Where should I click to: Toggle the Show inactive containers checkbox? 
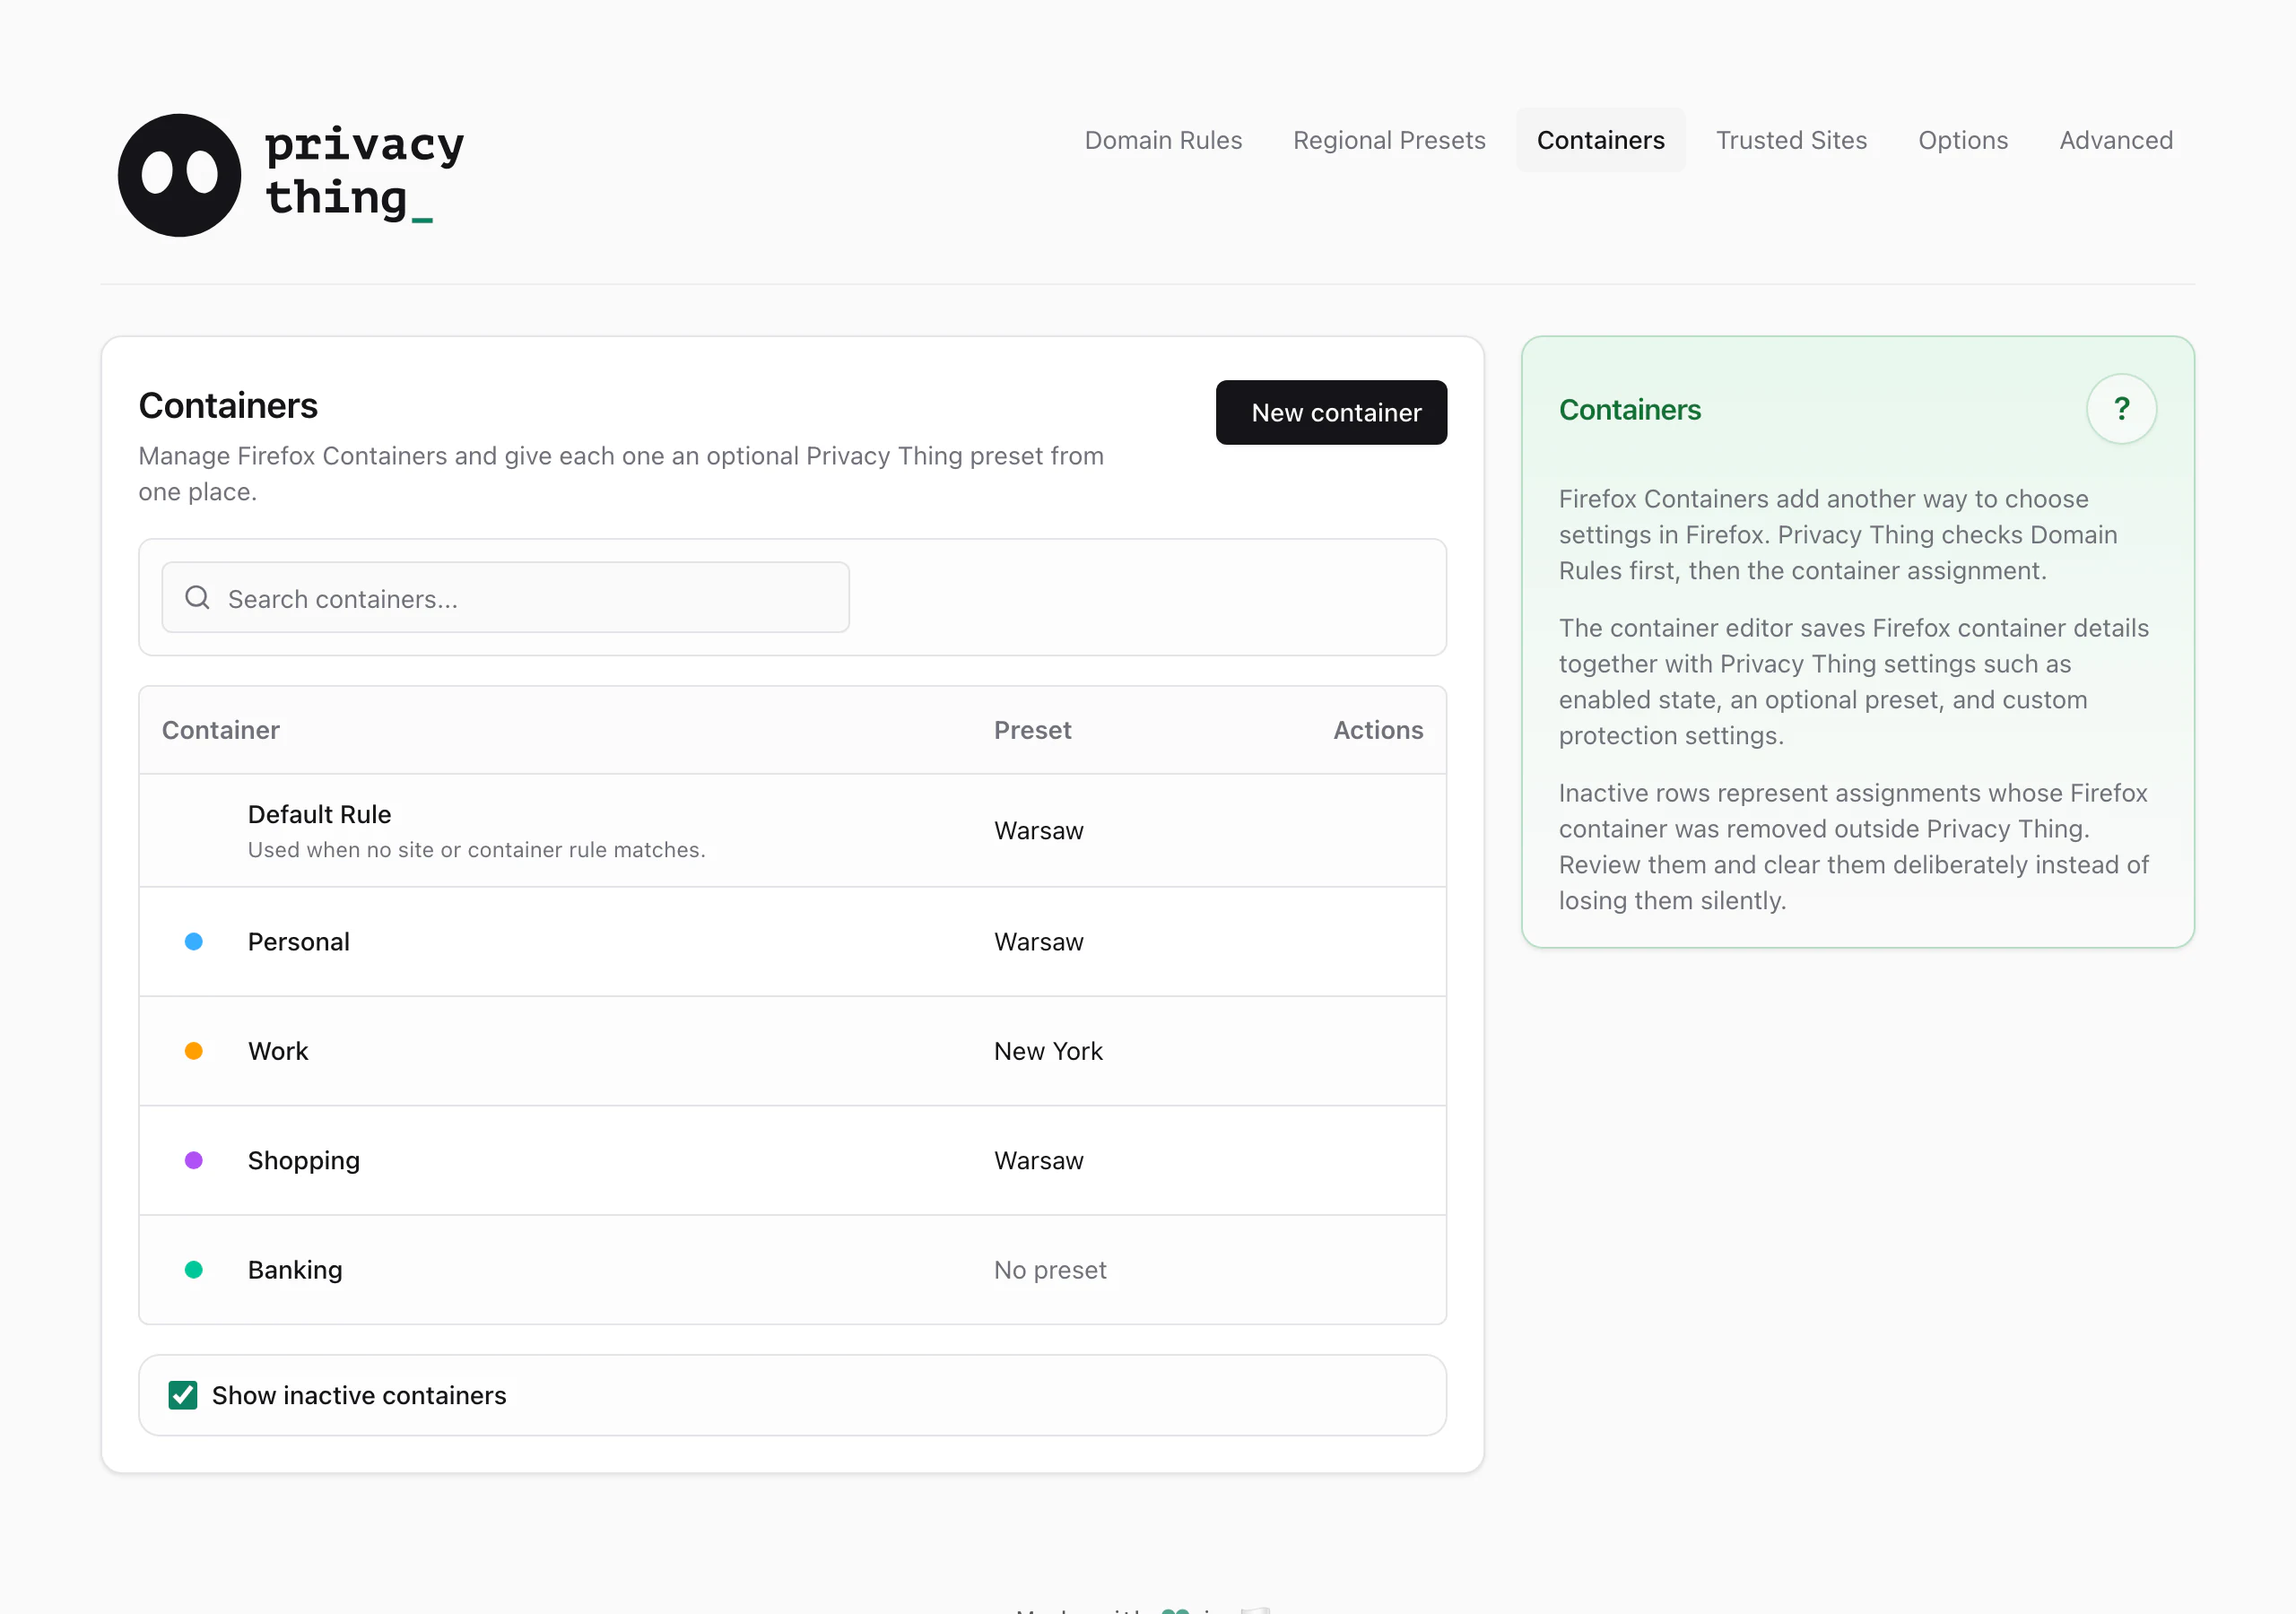[183, 1395]
